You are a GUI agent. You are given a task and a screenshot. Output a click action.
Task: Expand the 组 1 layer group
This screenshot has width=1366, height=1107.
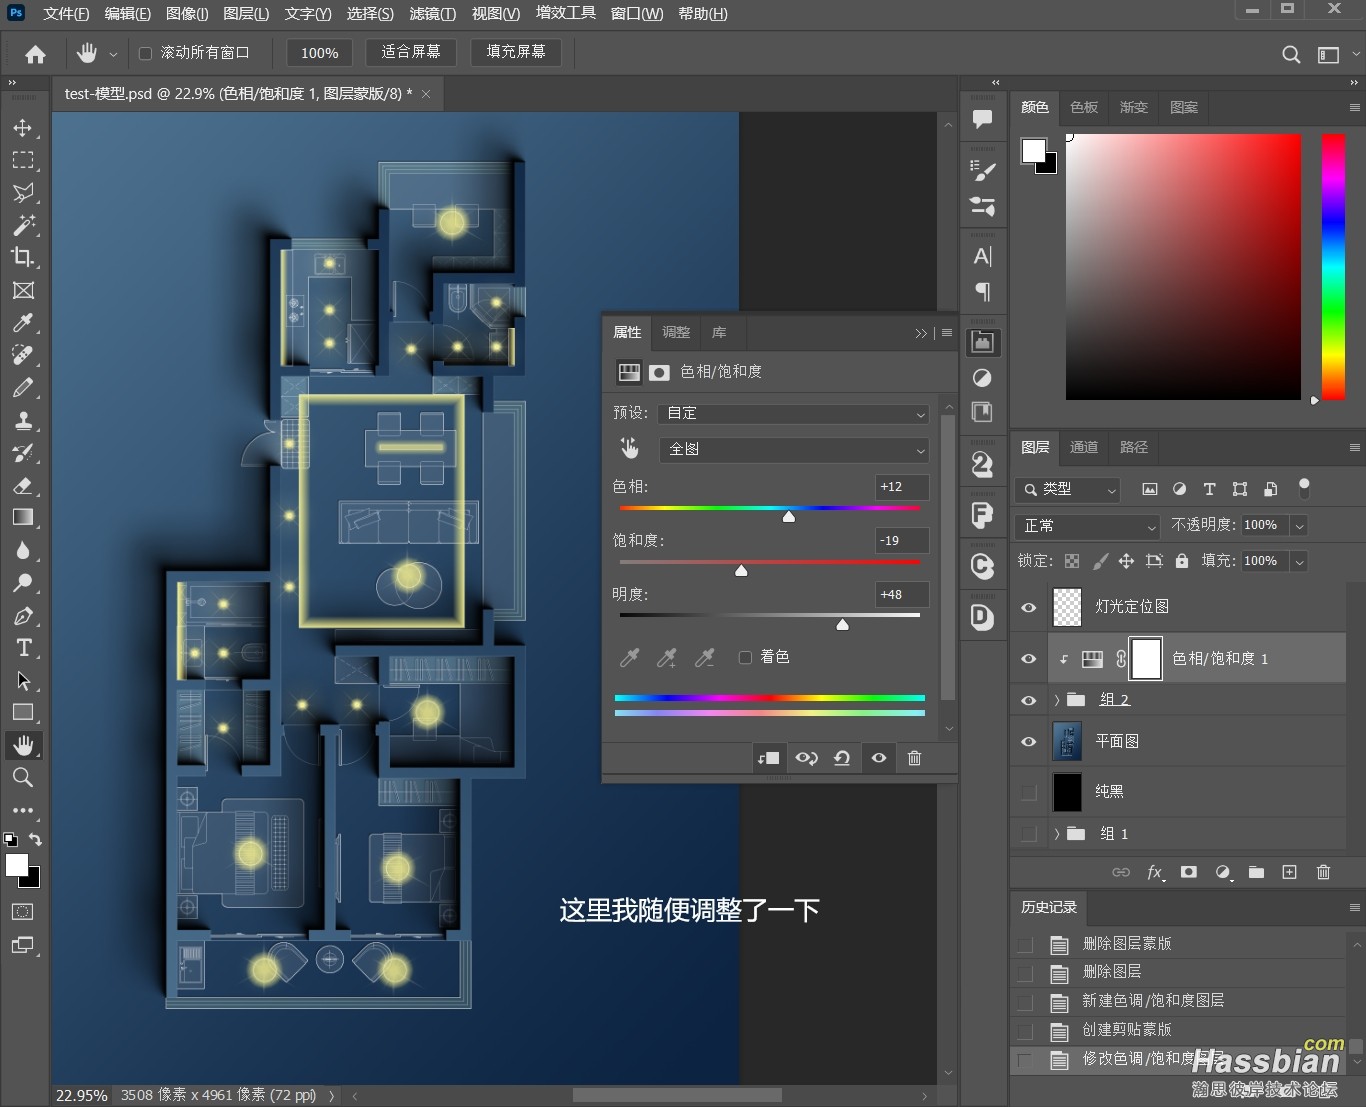coord(1056,834)
